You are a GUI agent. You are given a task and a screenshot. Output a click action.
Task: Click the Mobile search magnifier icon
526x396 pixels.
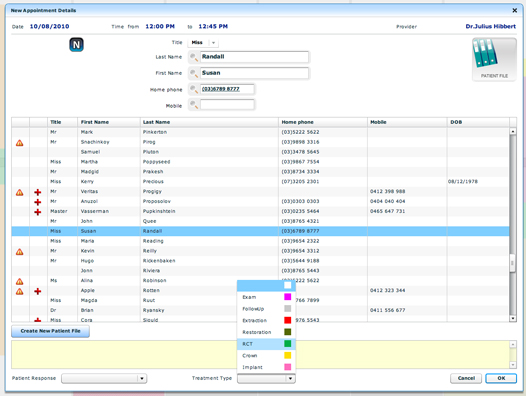194,105
